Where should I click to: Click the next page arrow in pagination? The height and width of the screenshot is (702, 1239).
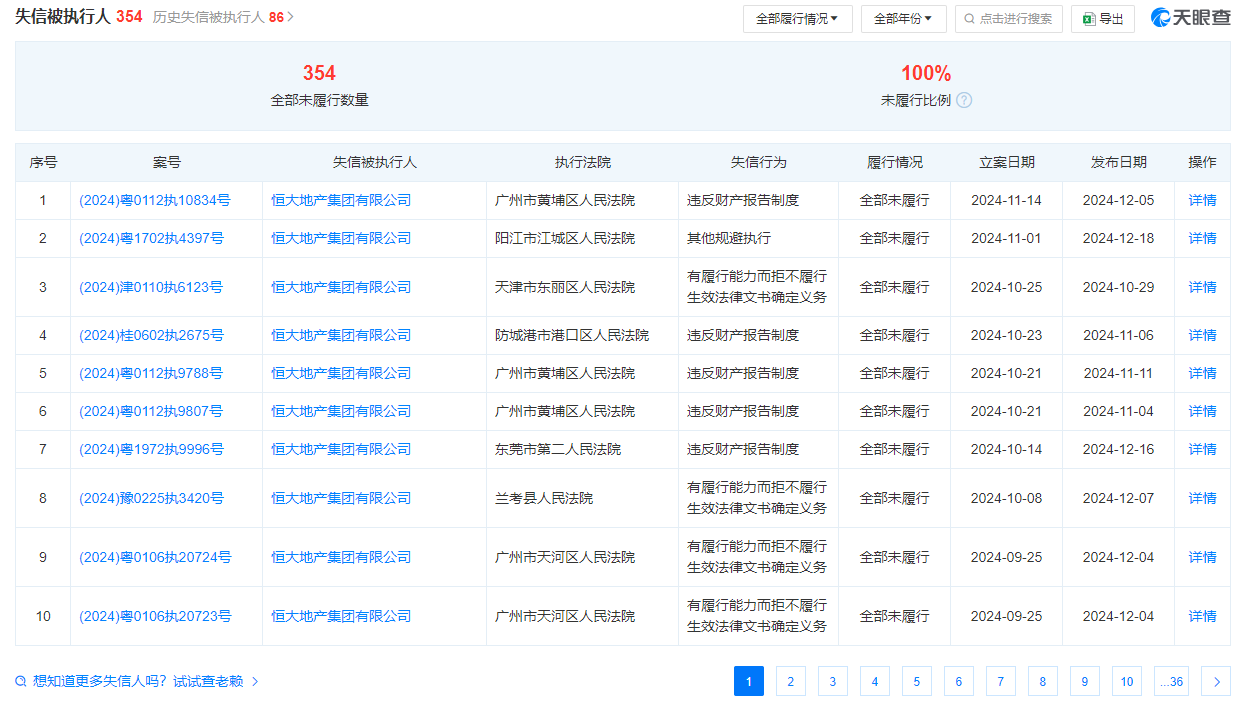[1216, 682]
